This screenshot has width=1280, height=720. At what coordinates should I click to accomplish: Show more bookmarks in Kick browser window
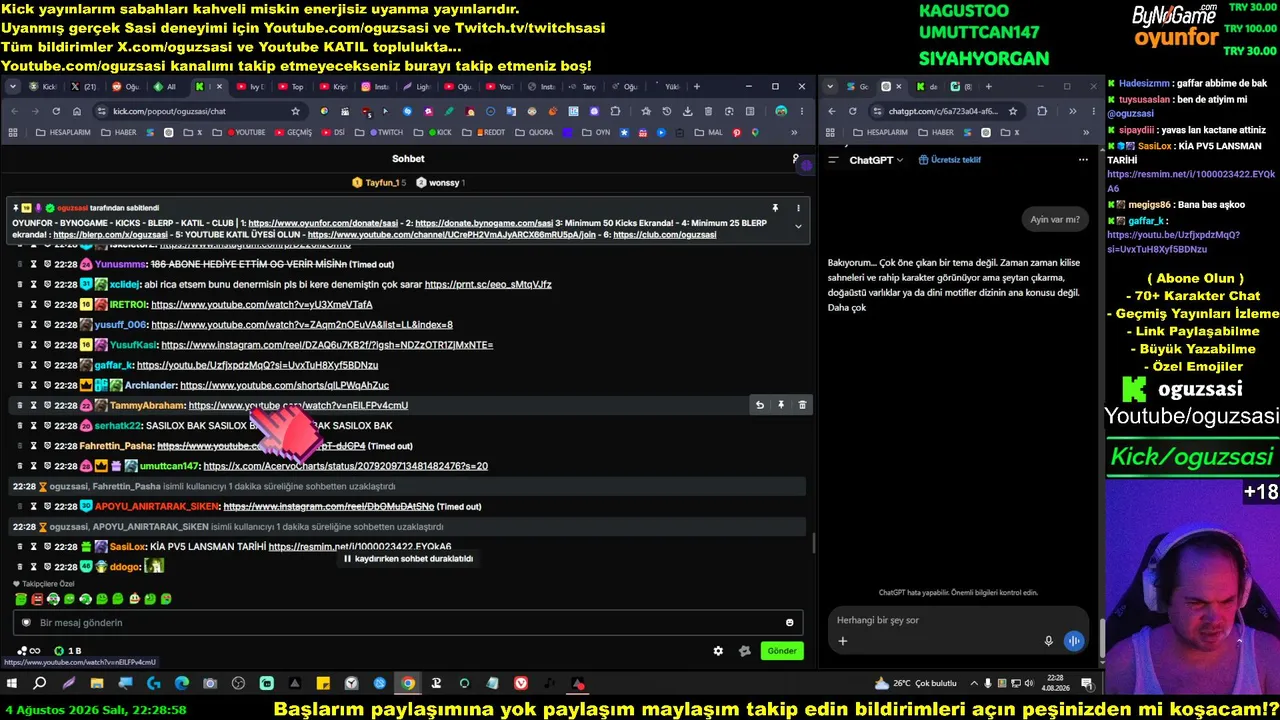795,132
